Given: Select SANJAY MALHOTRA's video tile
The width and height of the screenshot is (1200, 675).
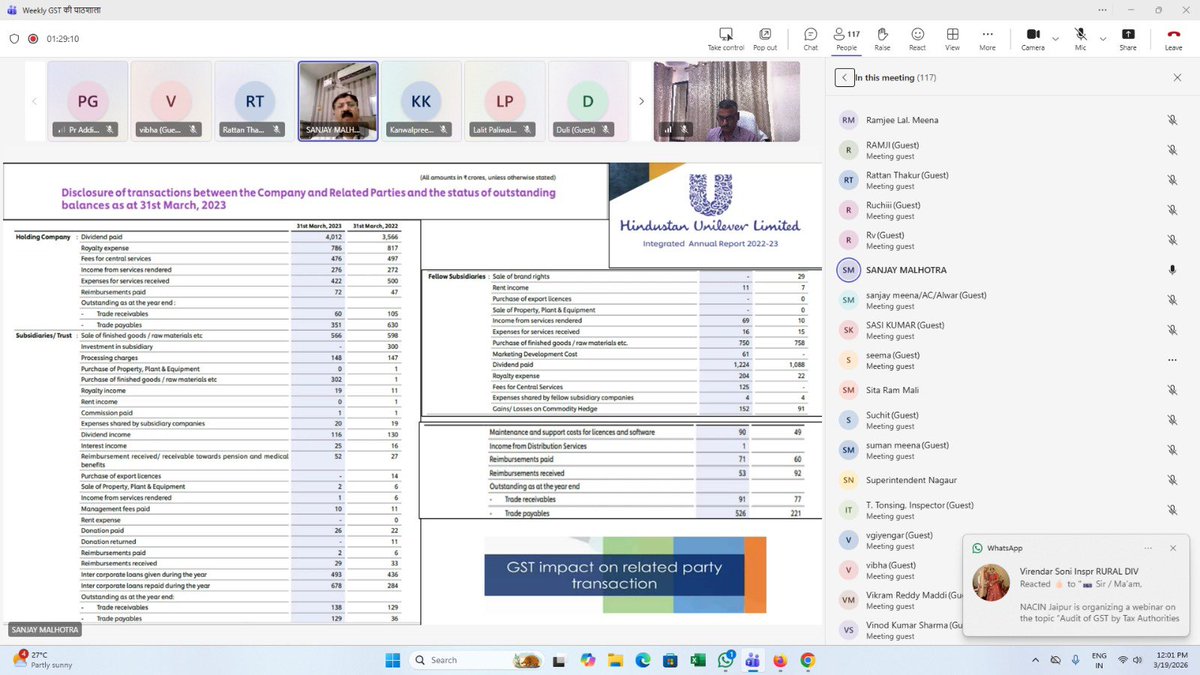Looking at the screenshot, I should tap(338, 101).
